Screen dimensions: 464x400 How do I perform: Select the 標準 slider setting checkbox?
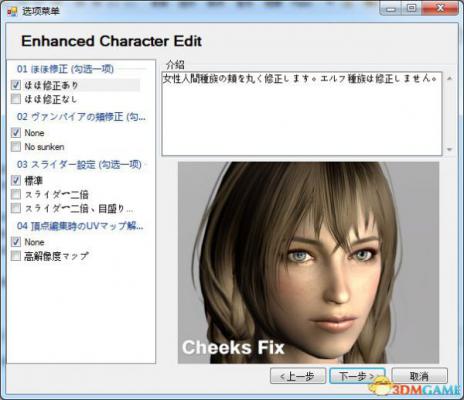(x=16, y=181)
